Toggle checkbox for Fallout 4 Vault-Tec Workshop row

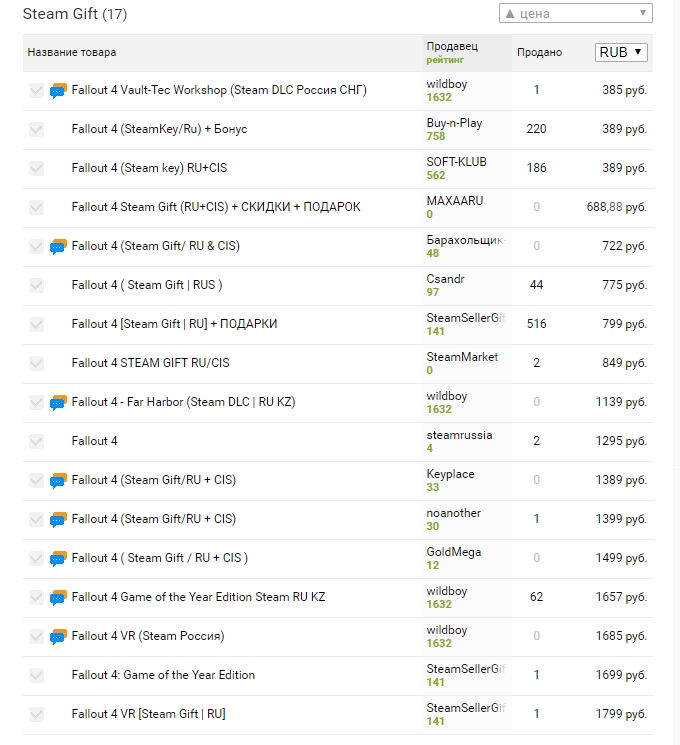36,90
